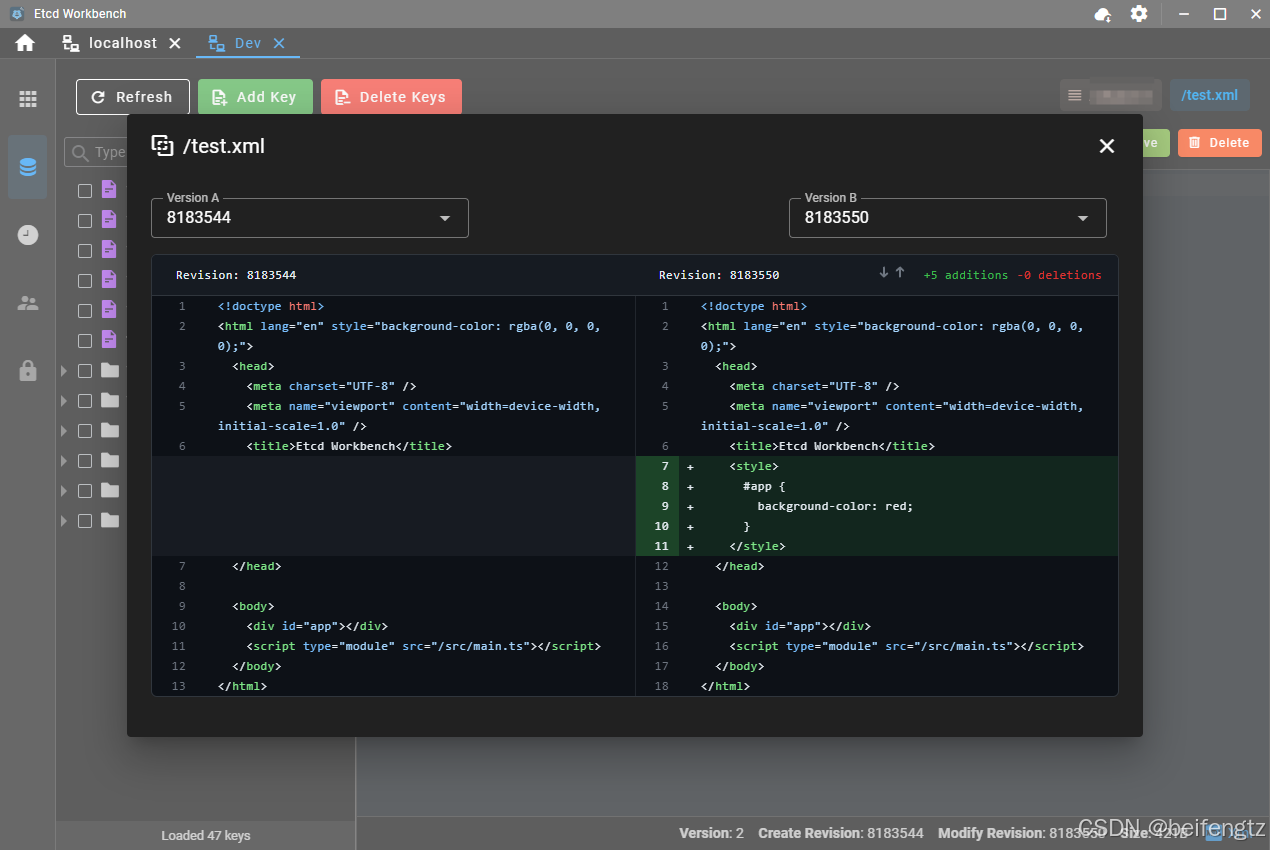Click the partially hidden green Save button
Screen dimensions: 1270x850
tap(1155, 143)
